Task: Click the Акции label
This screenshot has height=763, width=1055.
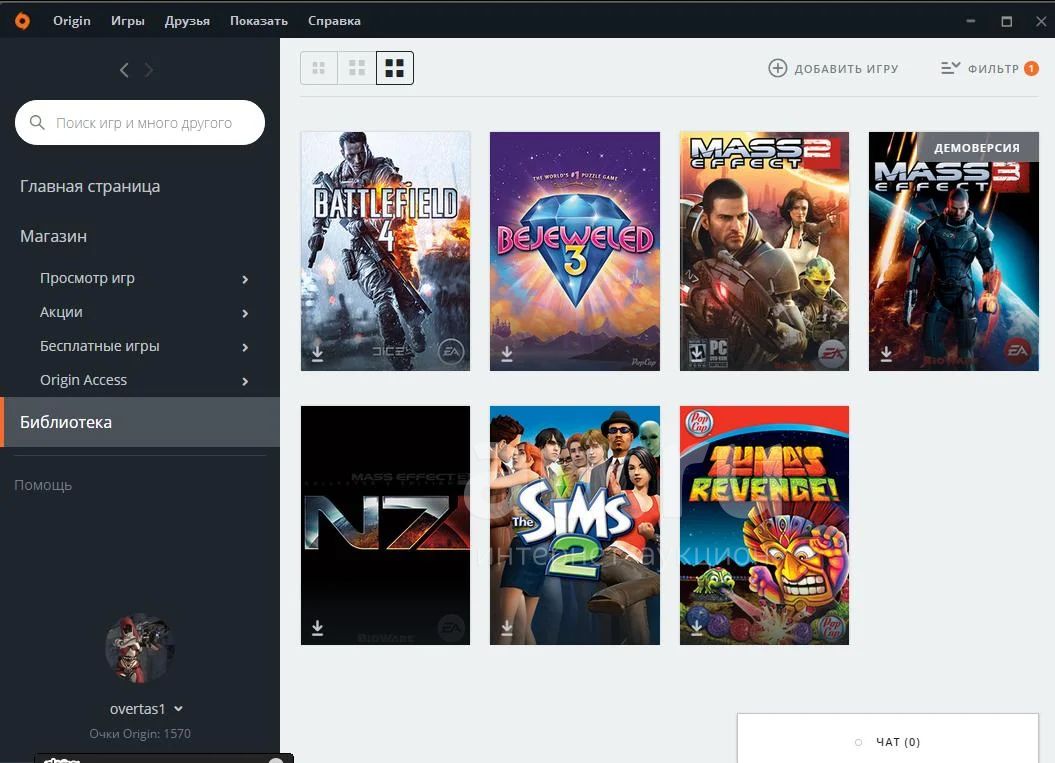Action: (61, 312)
